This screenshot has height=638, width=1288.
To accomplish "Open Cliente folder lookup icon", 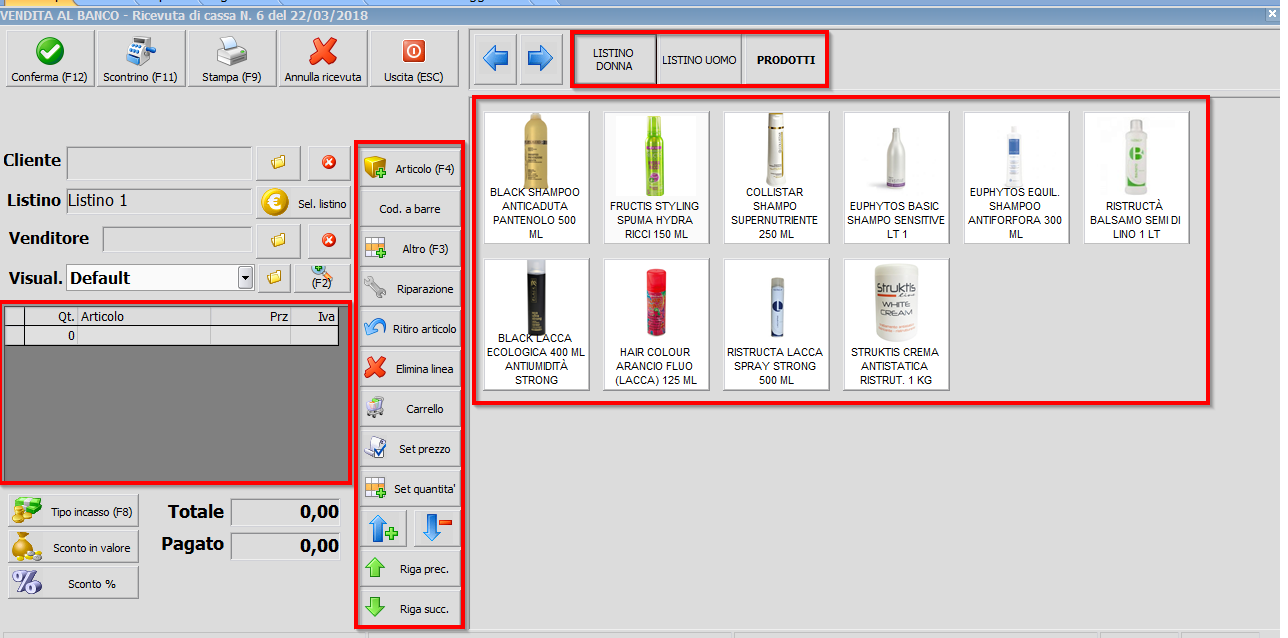I will [x=279, y=162].
